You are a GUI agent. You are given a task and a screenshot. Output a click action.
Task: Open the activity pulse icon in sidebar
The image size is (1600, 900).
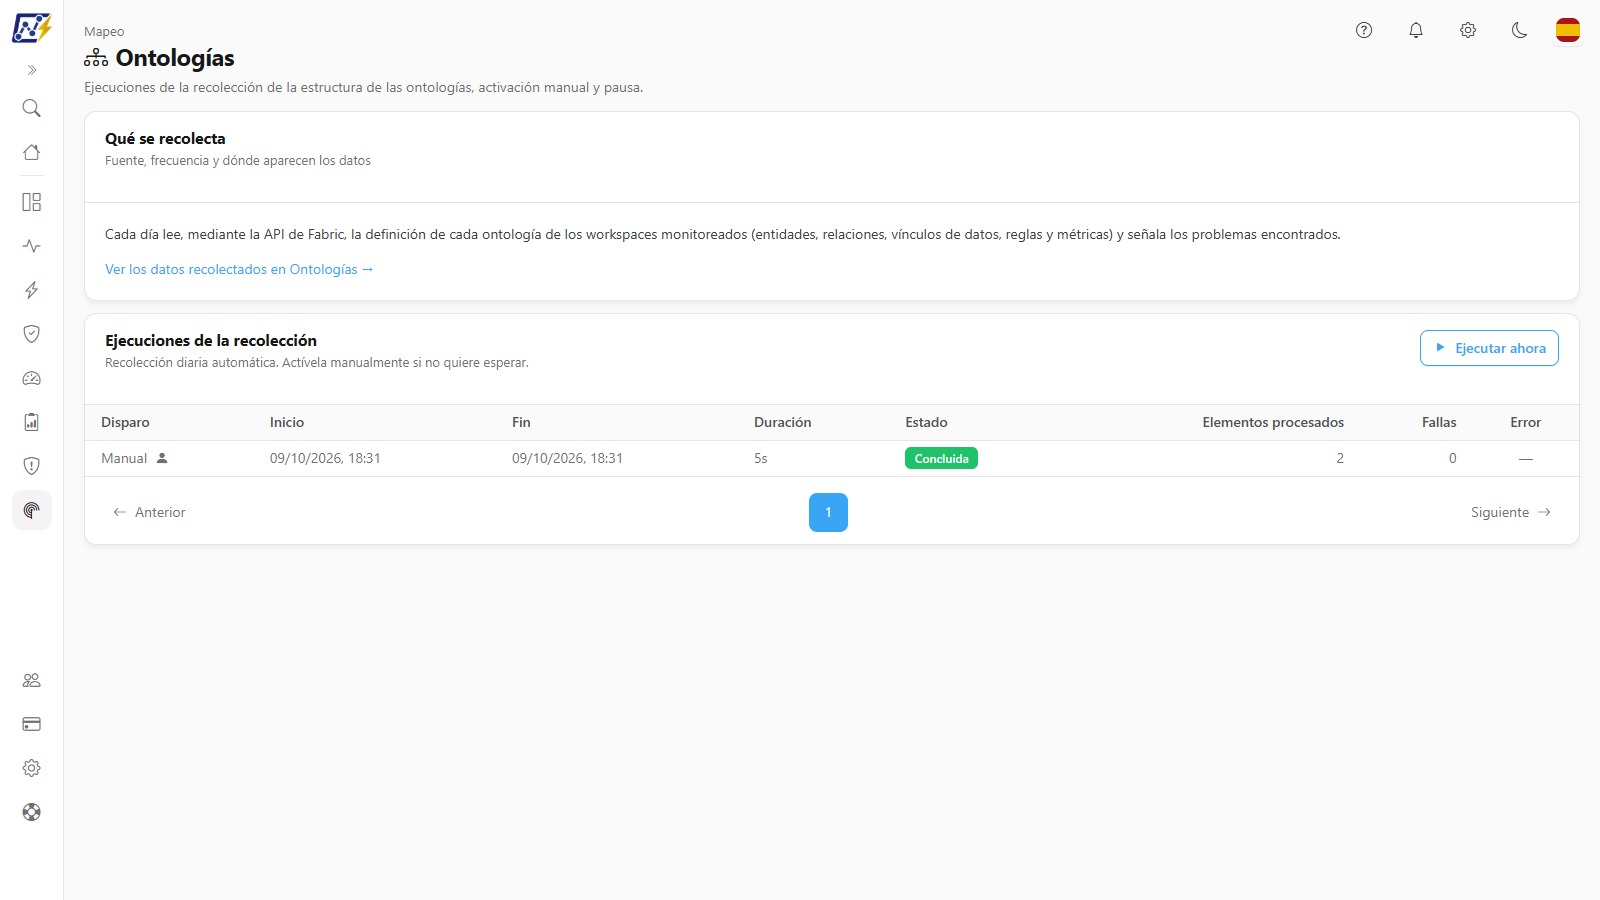click(32, 246)
